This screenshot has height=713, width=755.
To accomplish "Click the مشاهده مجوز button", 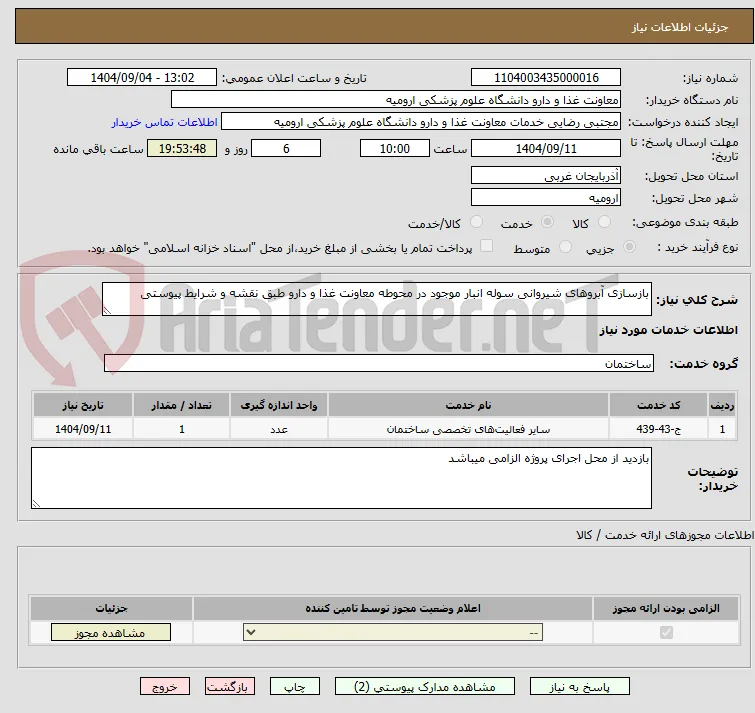I will point(111,633).
